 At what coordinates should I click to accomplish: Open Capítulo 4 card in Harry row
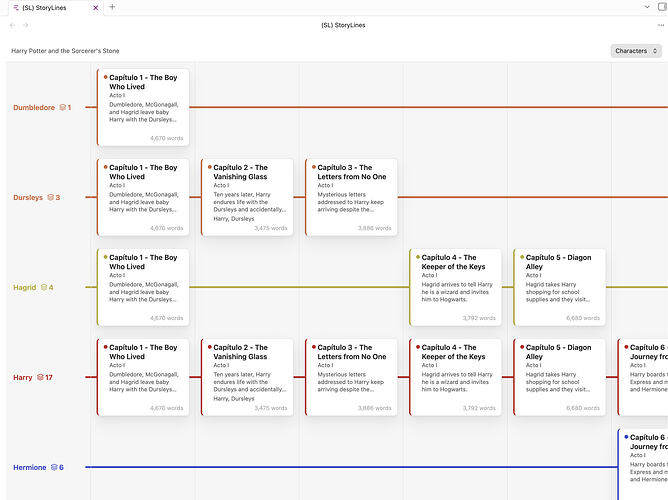455,377
